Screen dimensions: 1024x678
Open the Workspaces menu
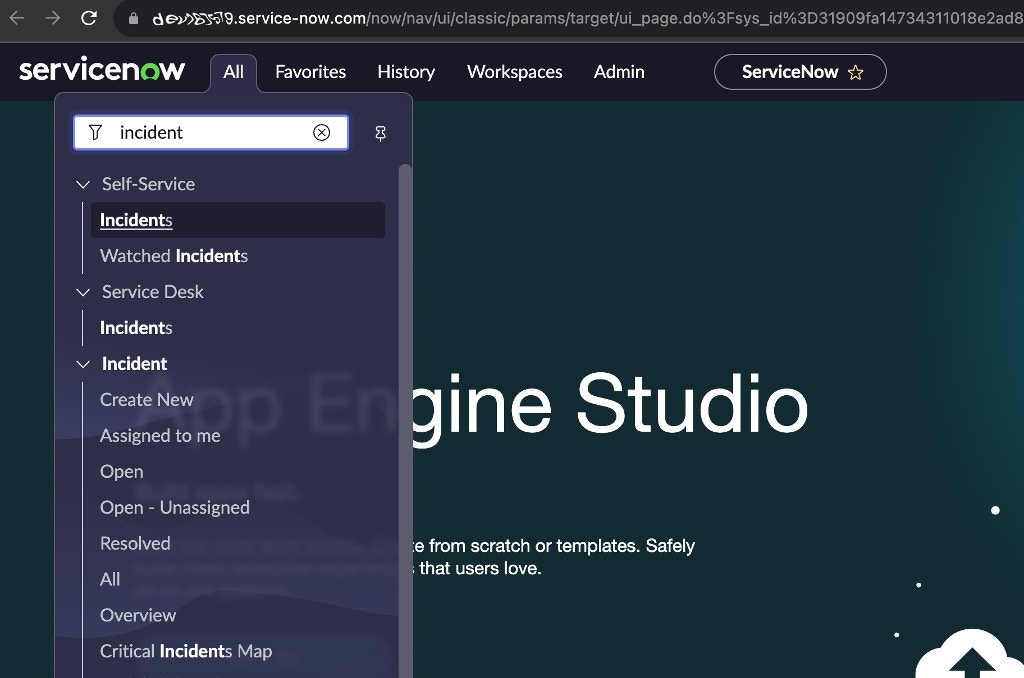click(x=515, y=72)
